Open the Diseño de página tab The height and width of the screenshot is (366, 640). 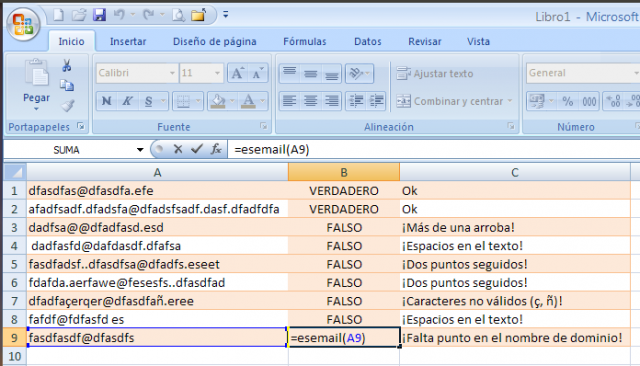[215, 42]
